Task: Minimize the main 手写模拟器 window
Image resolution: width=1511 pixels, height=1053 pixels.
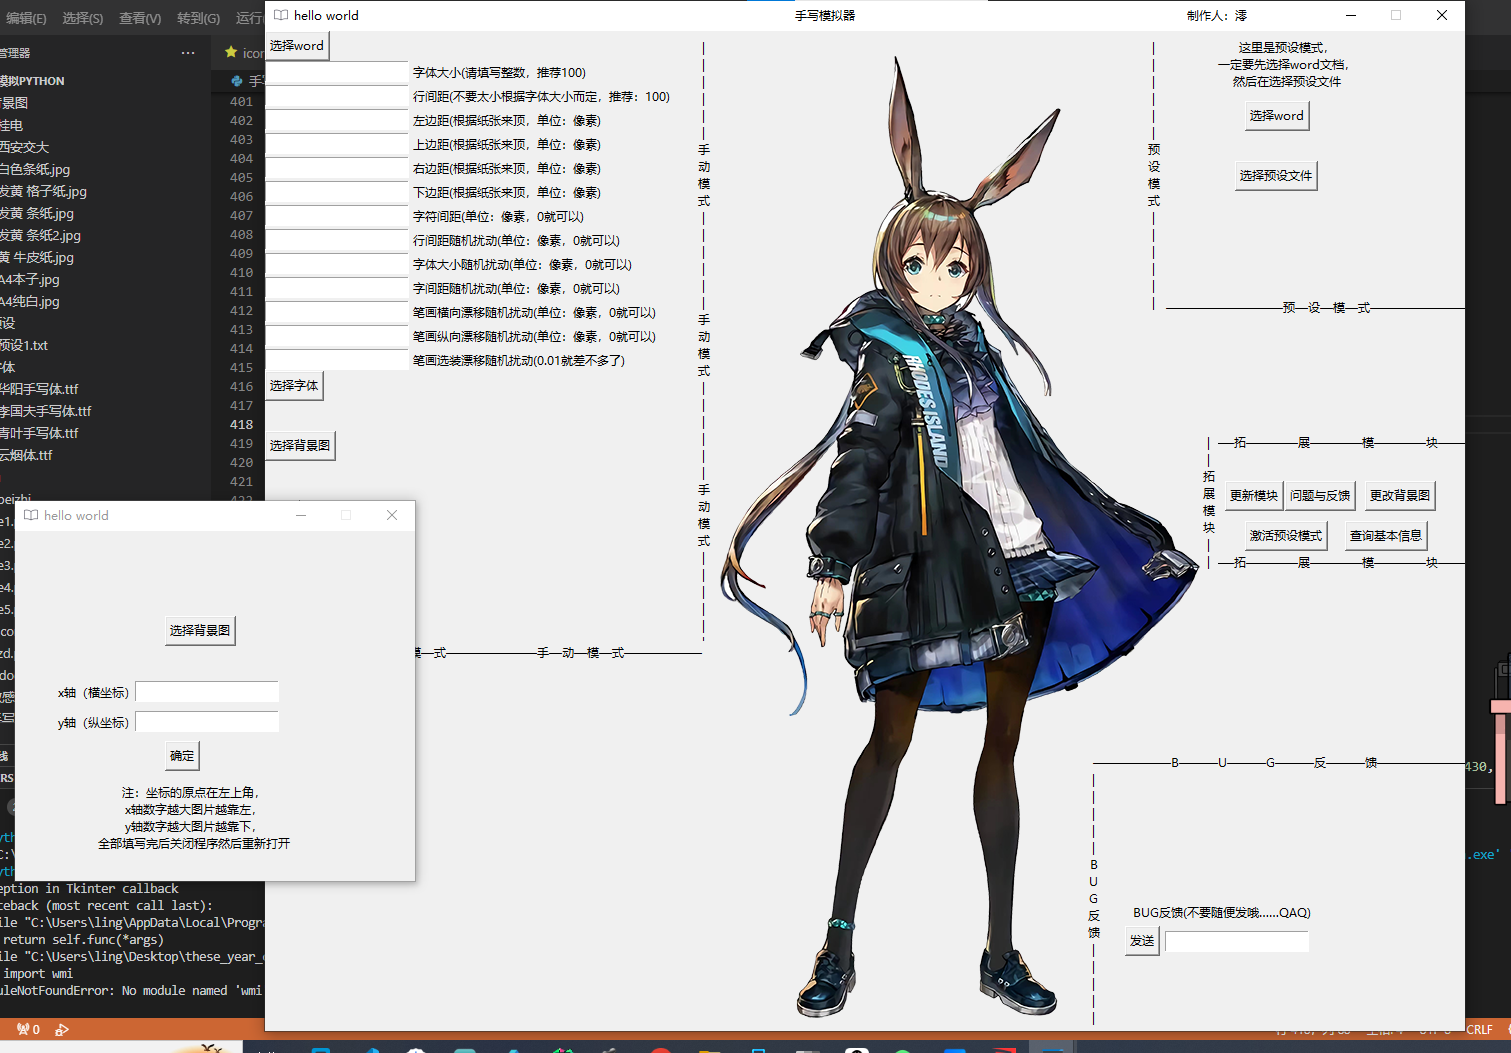Action: (1351, 15)
